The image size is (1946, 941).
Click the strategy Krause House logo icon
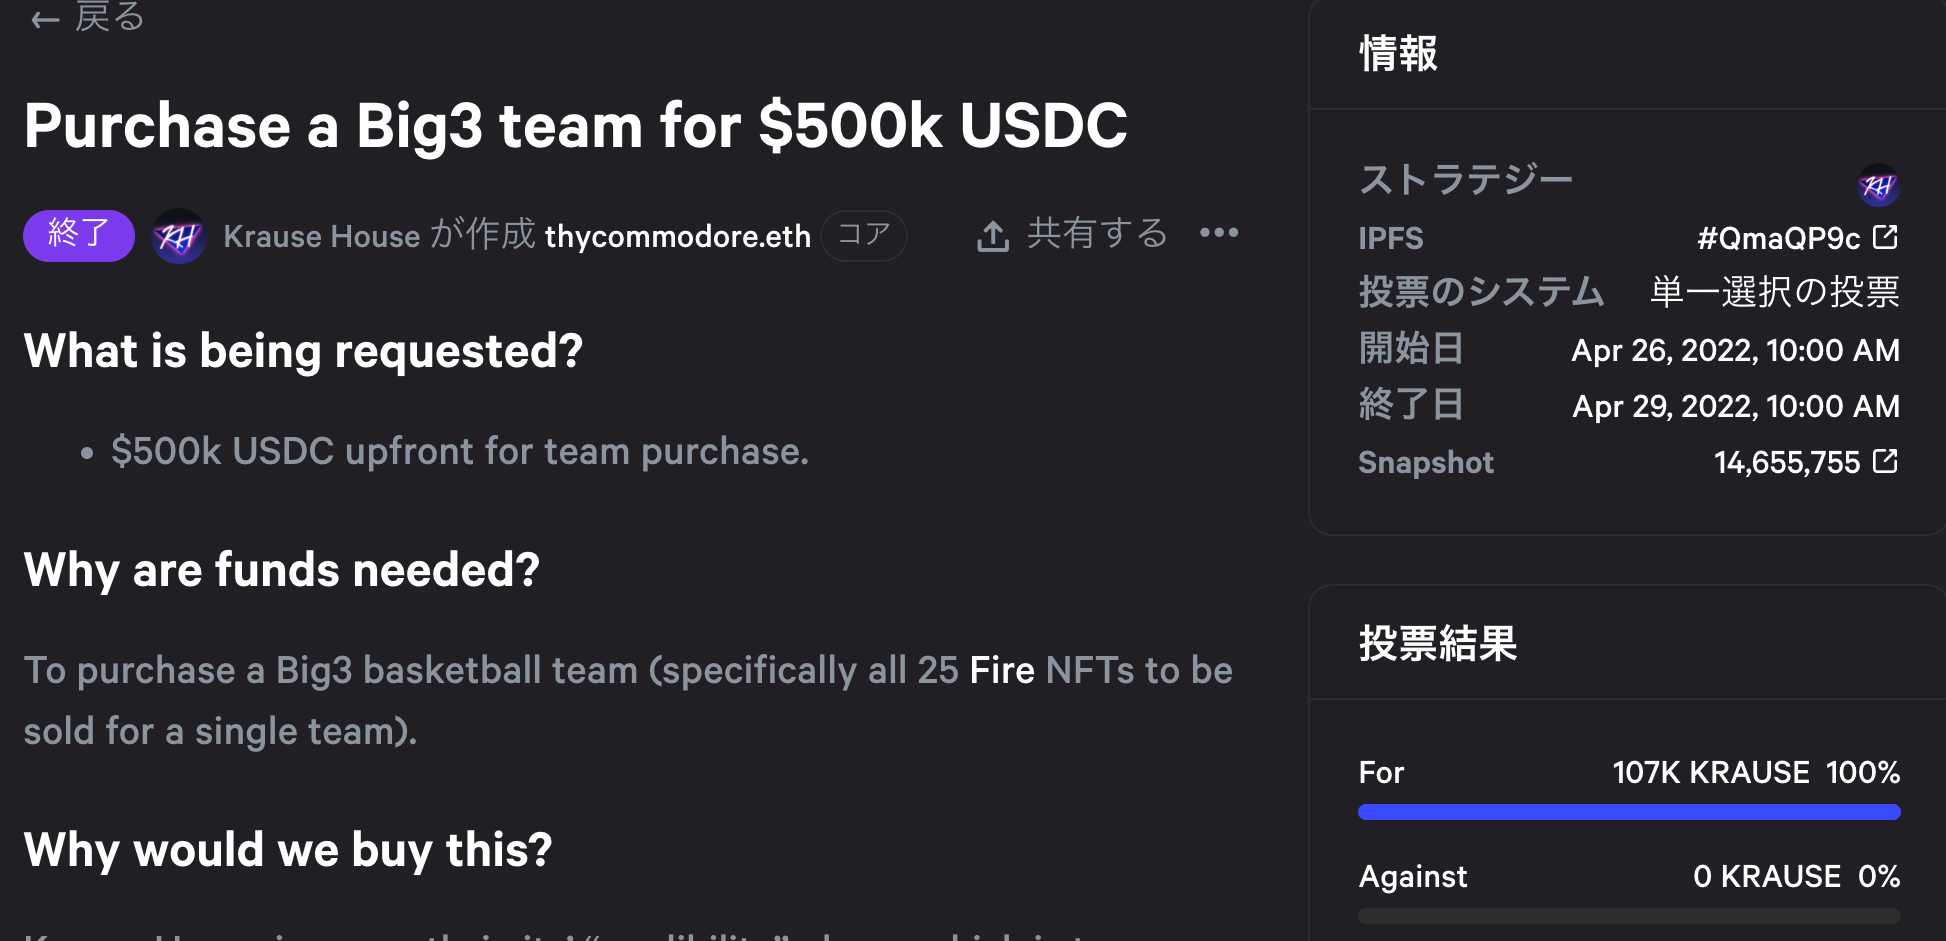[x=1878, y=185]
